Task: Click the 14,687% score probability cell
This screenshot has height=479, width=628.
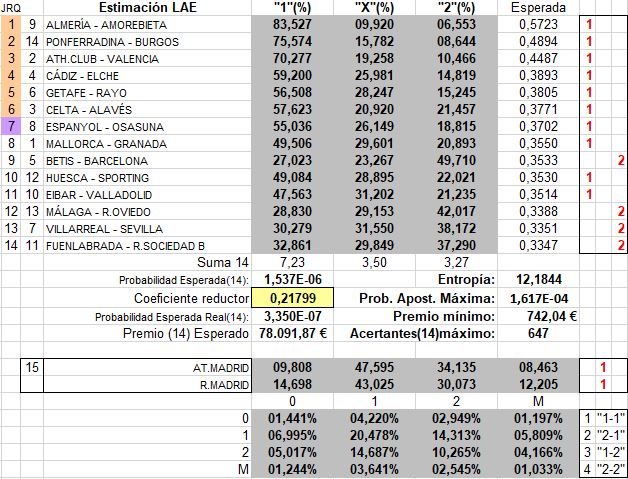Action: click(374, 452)
